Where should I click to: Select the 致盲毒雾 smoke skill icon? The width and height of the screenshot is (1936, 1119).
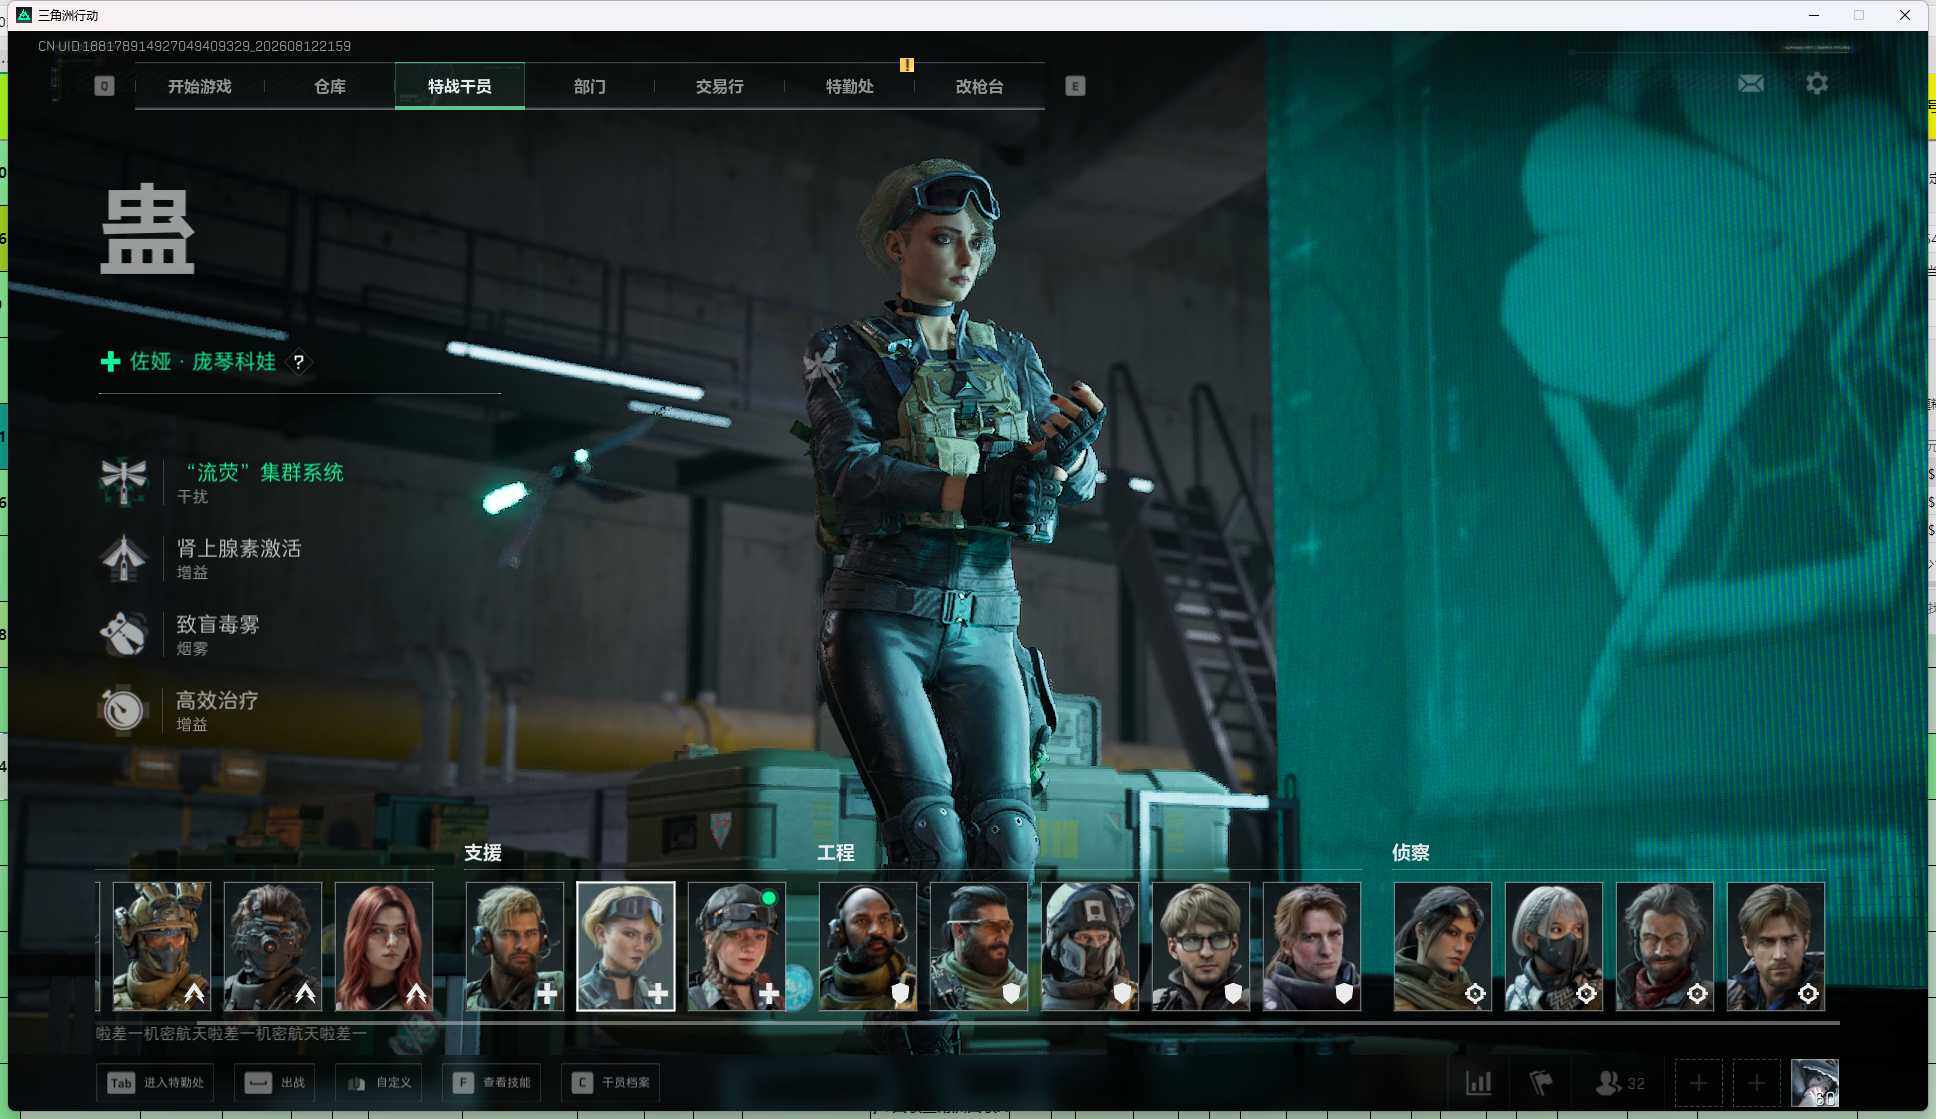coord(124,634)
